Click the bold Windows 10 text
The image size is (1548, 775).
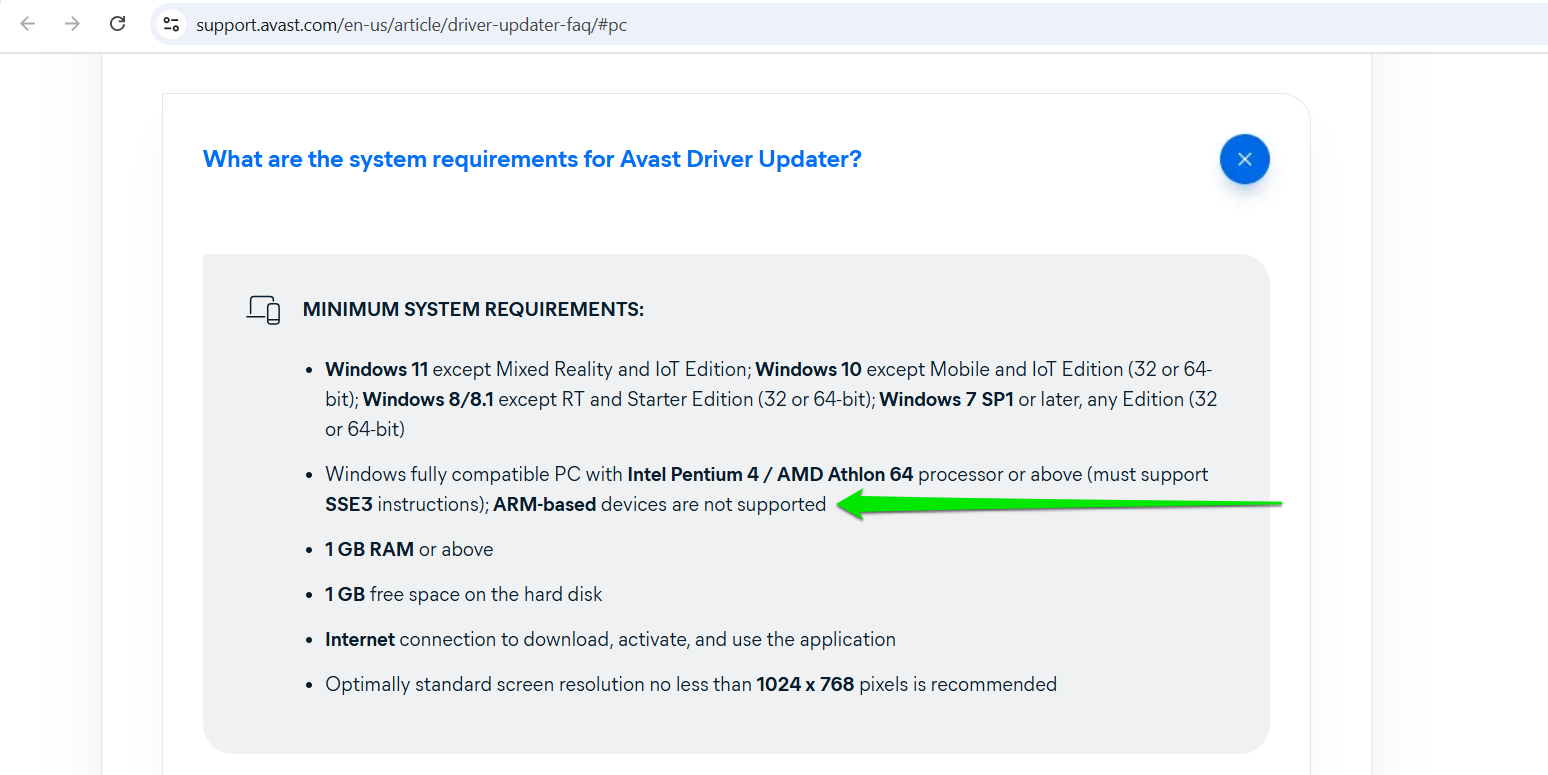(809, 369)
